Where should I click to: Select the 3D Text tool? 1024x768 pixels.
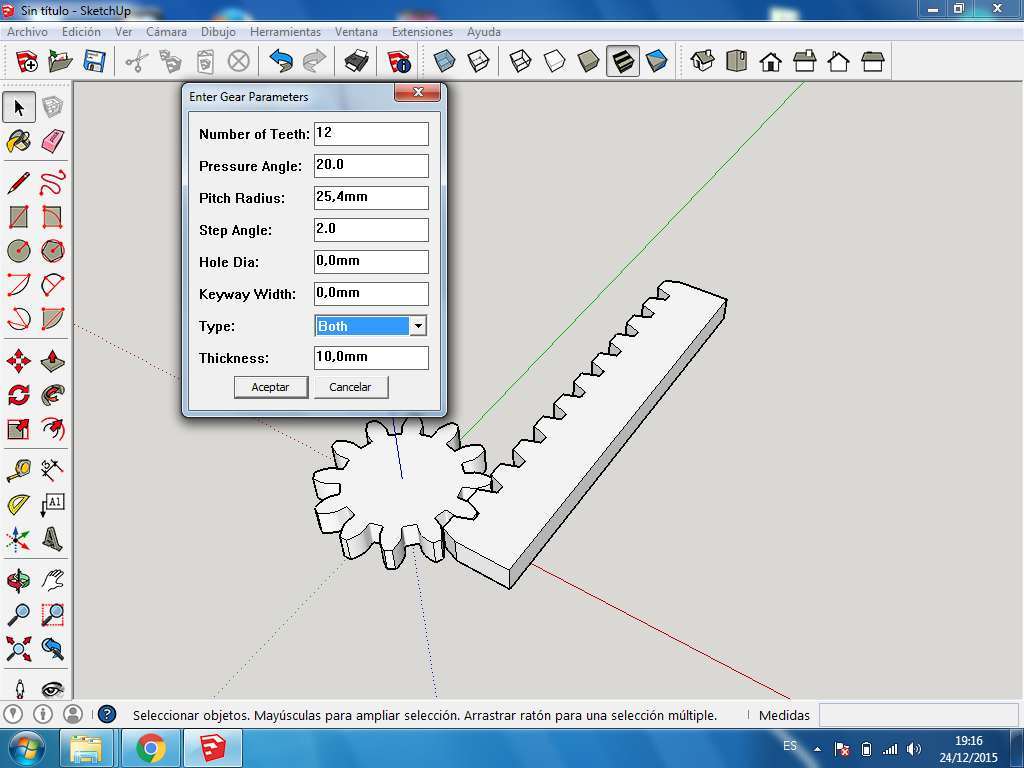[52, 538]
